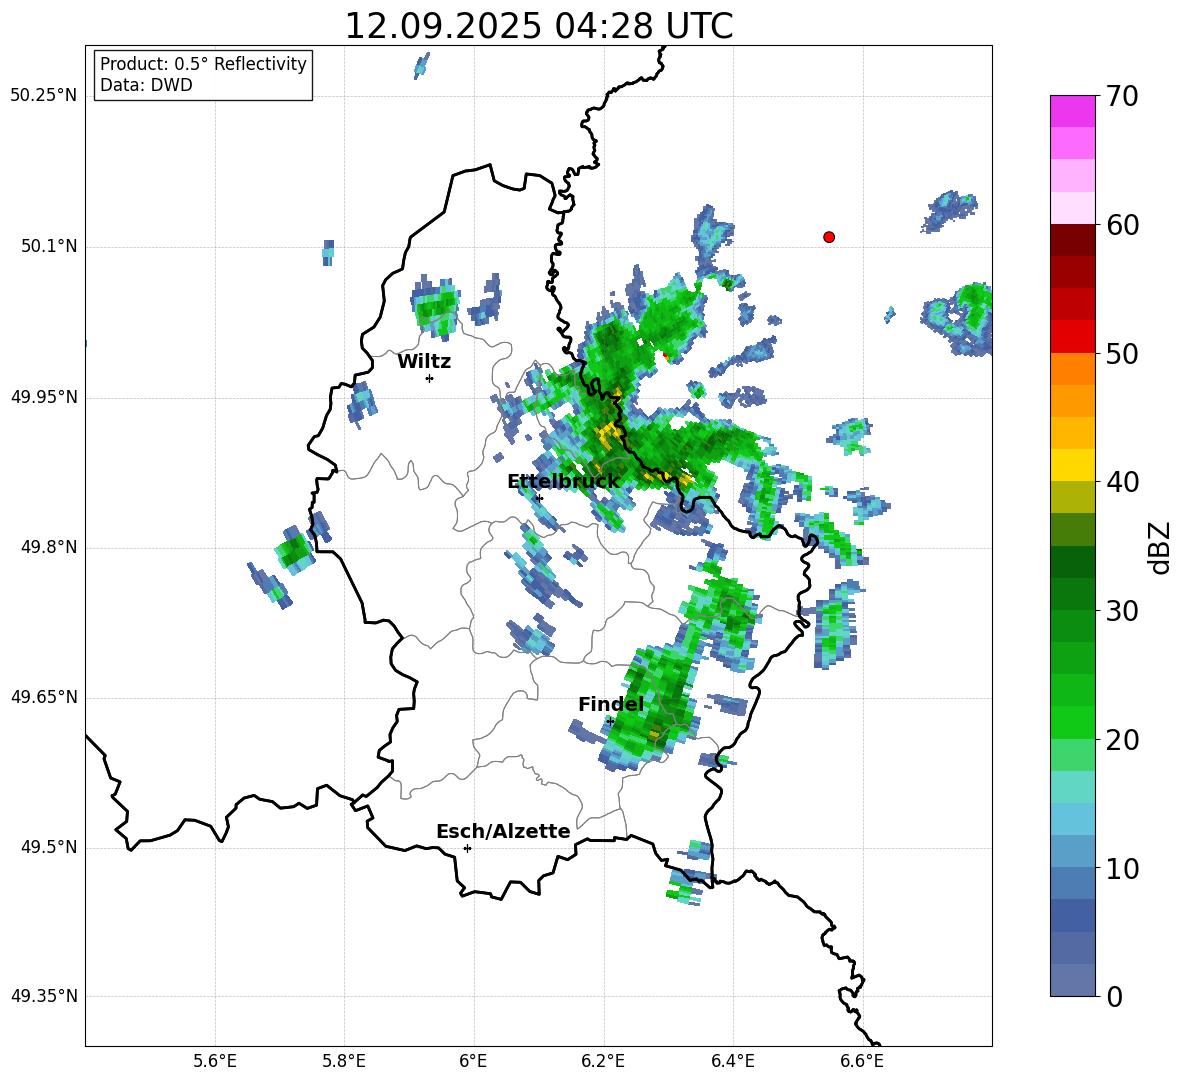
Task: Click the 5.8°E longitude label
Action: coord(344,1061)
